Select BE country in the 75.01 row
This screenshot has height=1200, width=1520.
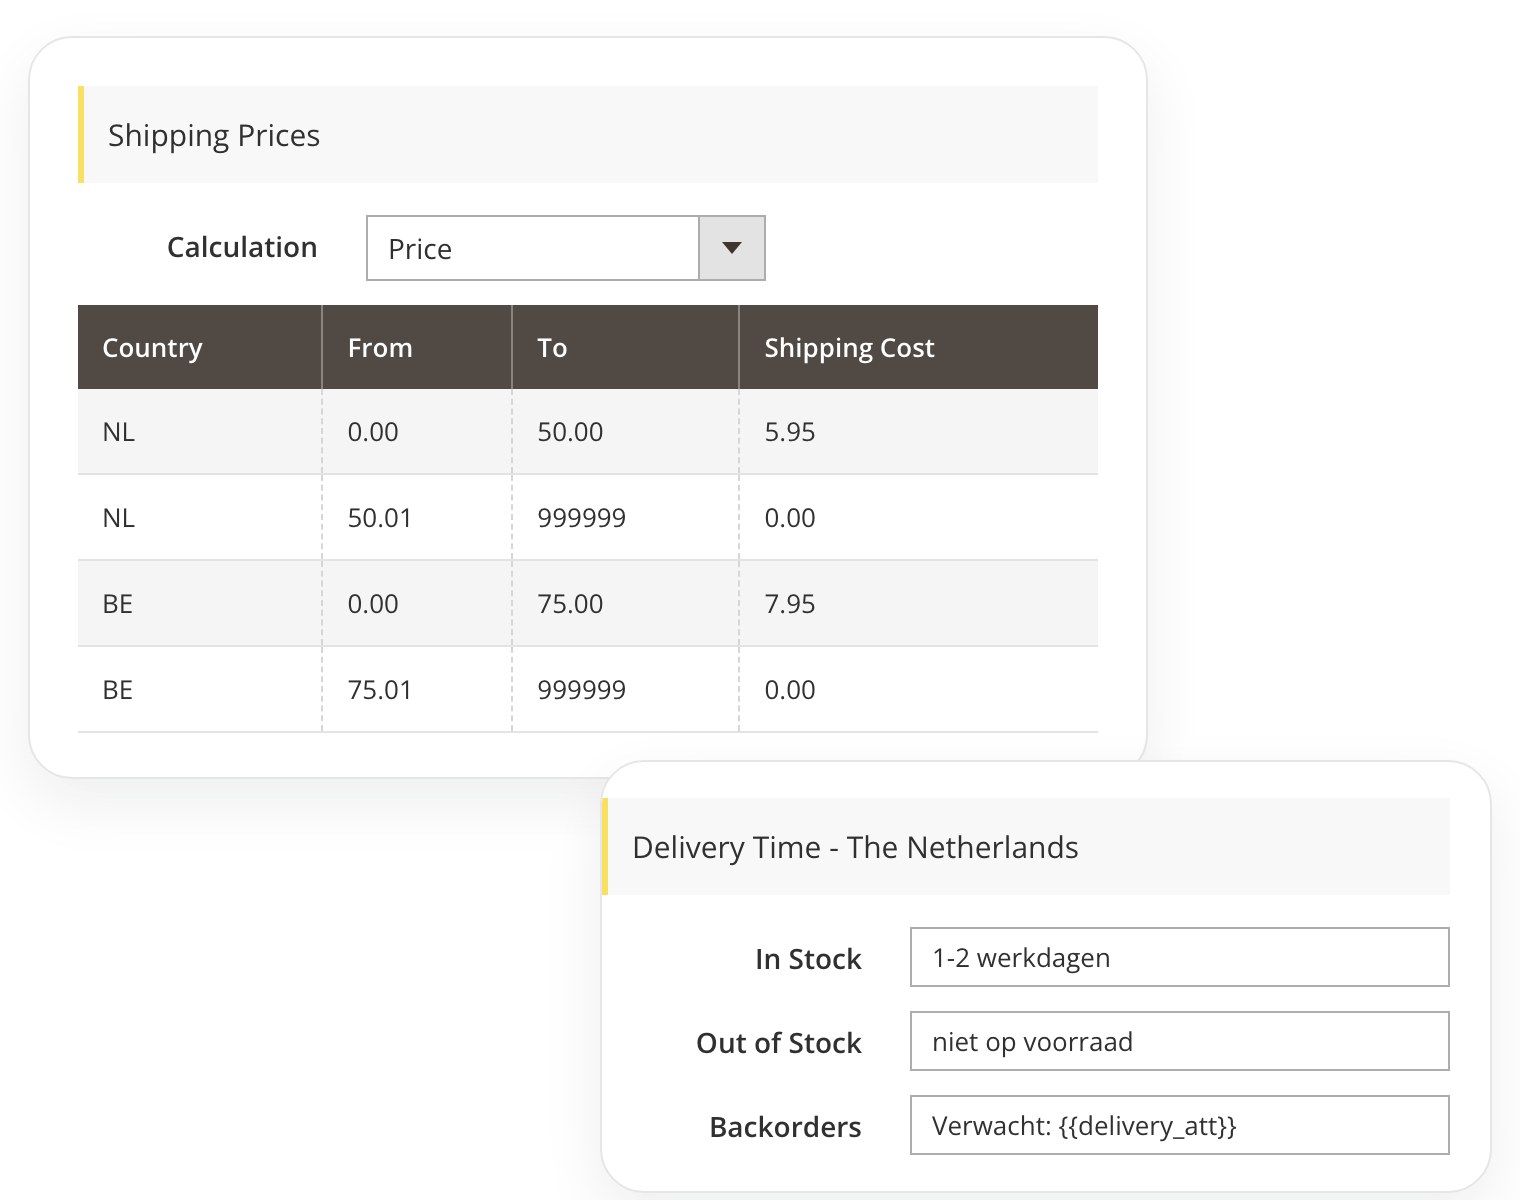[118, 690]
